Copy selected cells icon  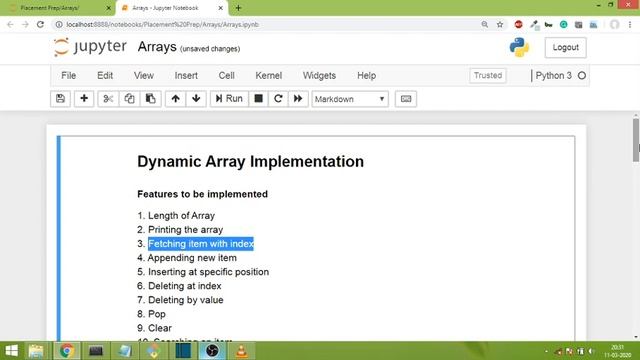129,99
